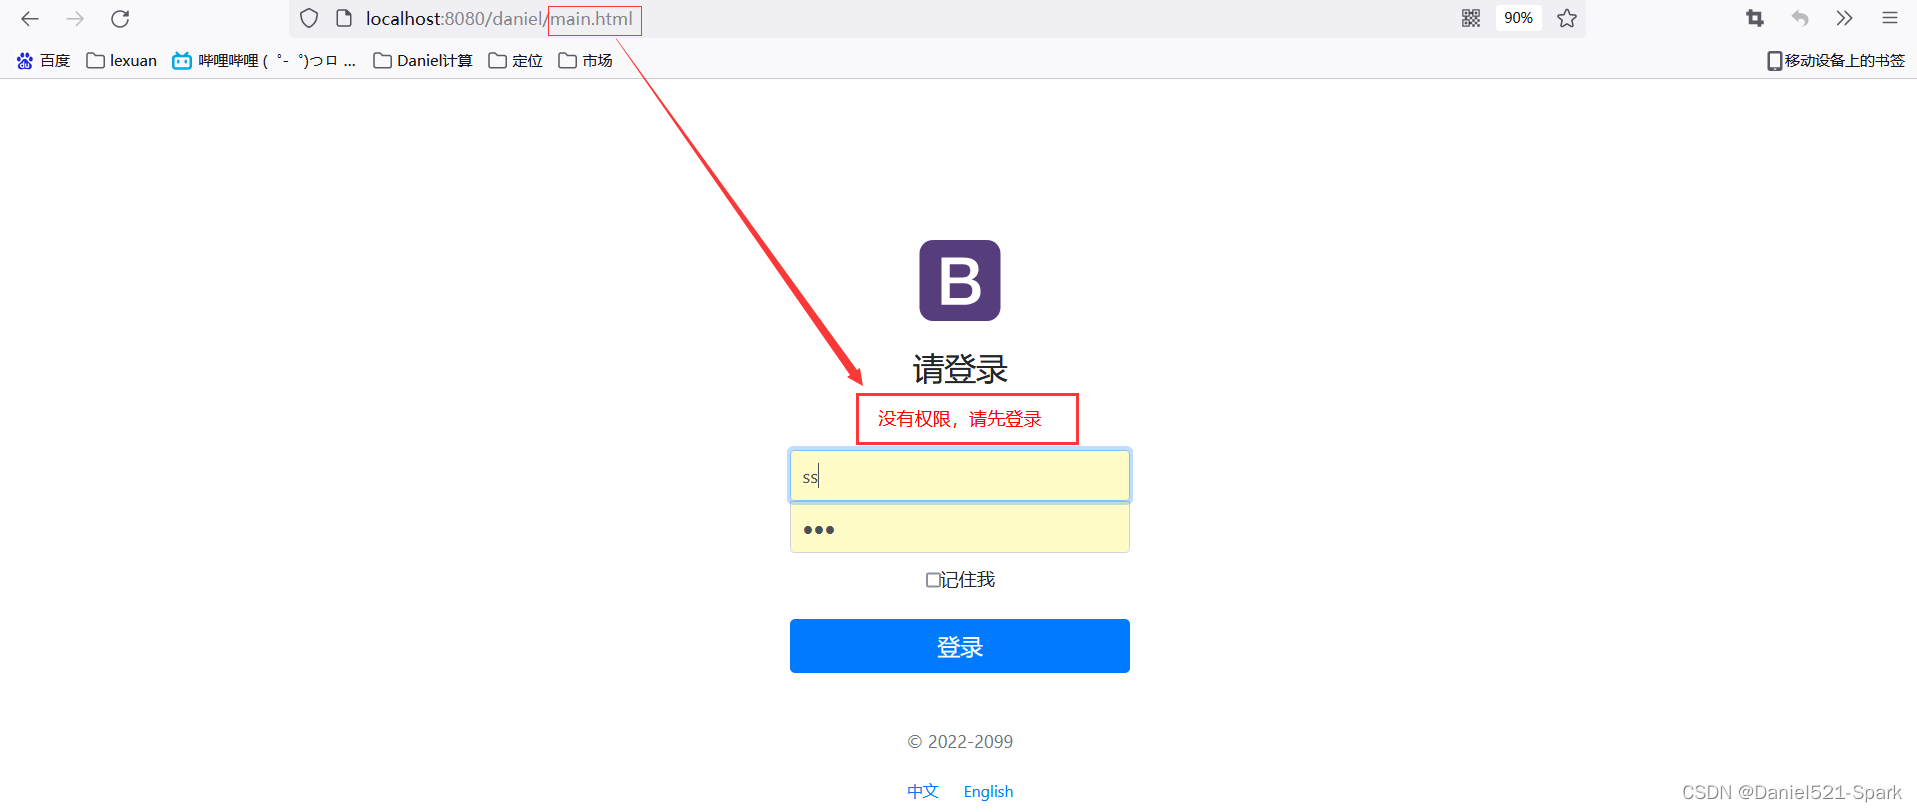The height and width of the screenshot is (812, 1917).
Task: Open the lexuan bookmark folder
Action: [122, 61]
